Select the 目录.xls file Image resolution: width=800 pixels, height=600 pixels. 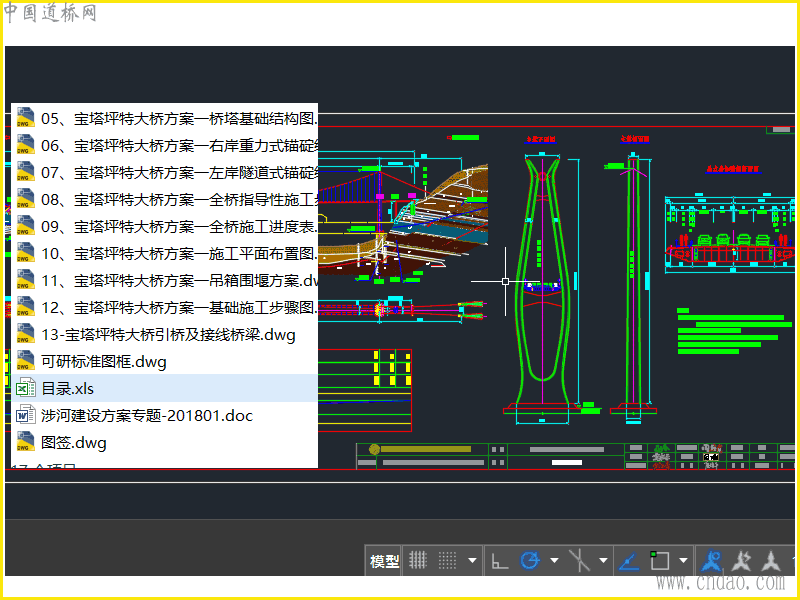[x=67, y=388]
